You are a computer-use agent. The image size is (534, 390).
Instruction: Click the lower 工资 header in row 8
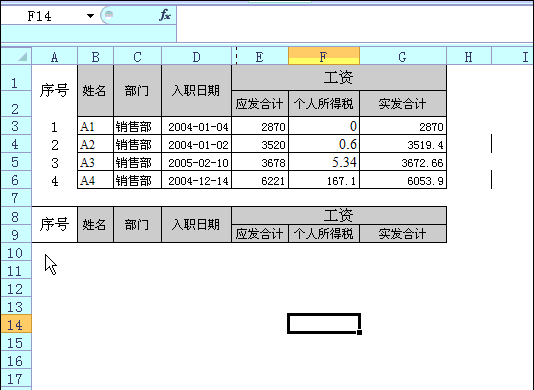pos(339,215)
